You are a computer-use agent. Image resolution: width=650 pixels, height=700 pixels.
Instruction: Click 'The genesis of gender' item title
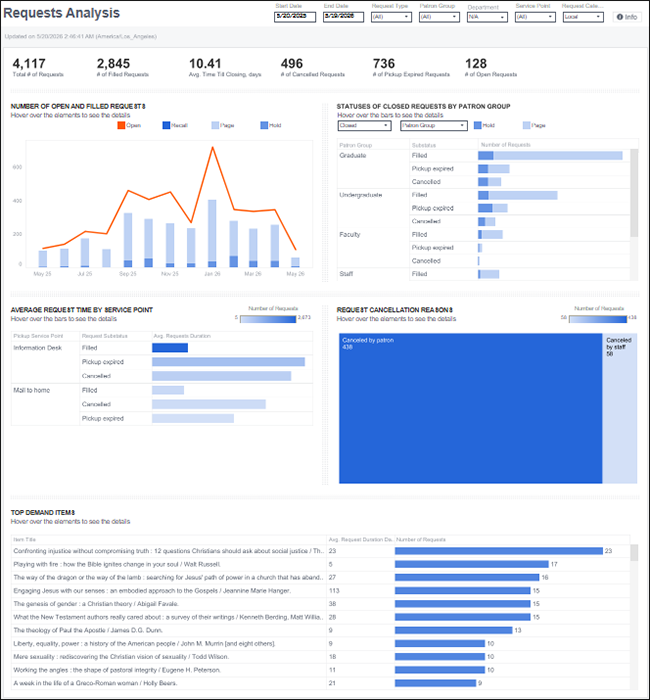point(96,604)
